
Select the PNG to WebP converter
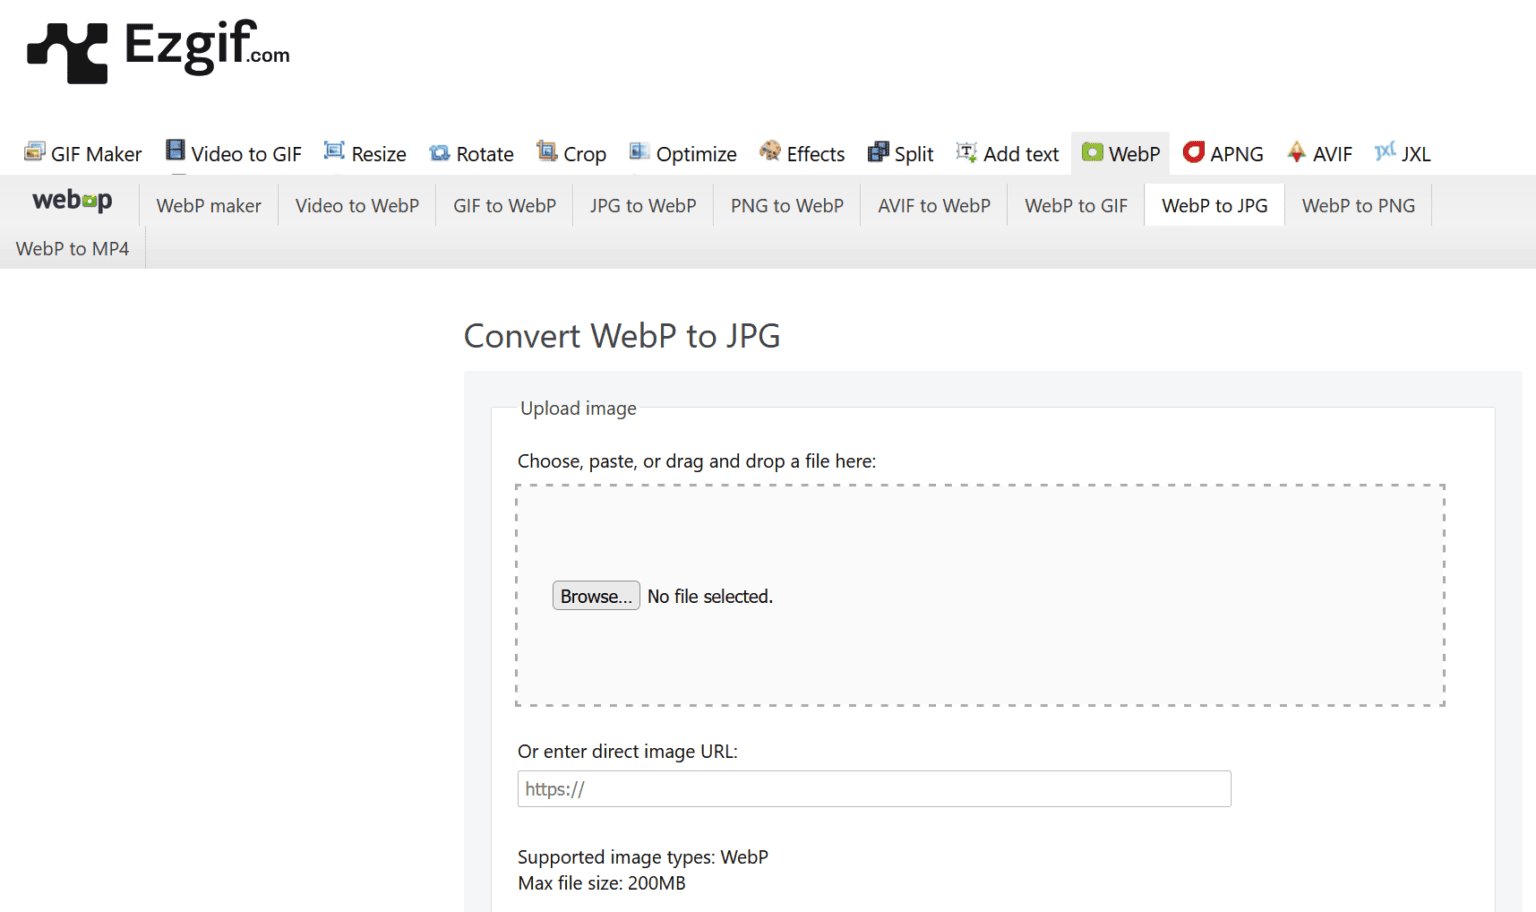coord(786,205)
